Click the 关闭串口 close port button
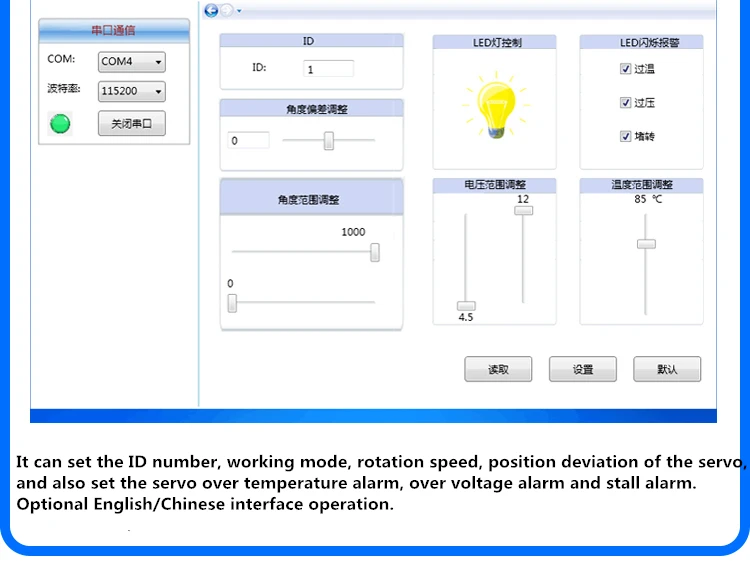 pos(132,123)
